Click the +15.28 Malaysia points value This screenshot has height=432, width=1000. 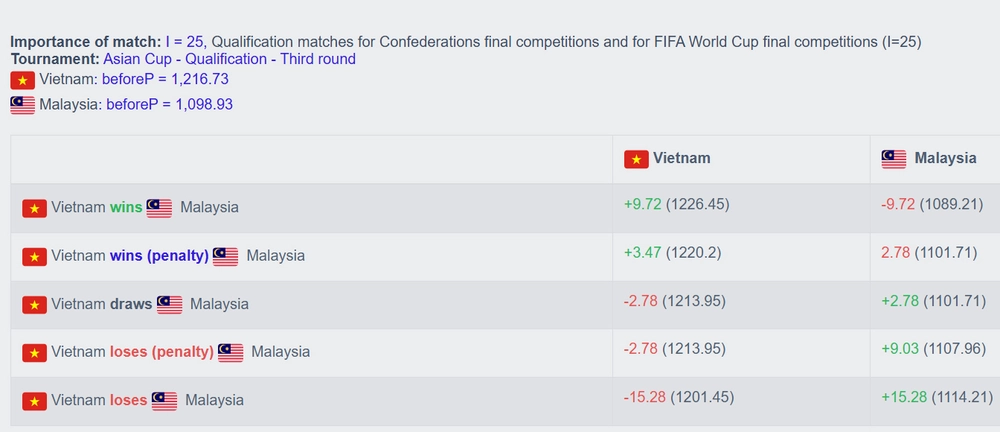pos(904,397)
